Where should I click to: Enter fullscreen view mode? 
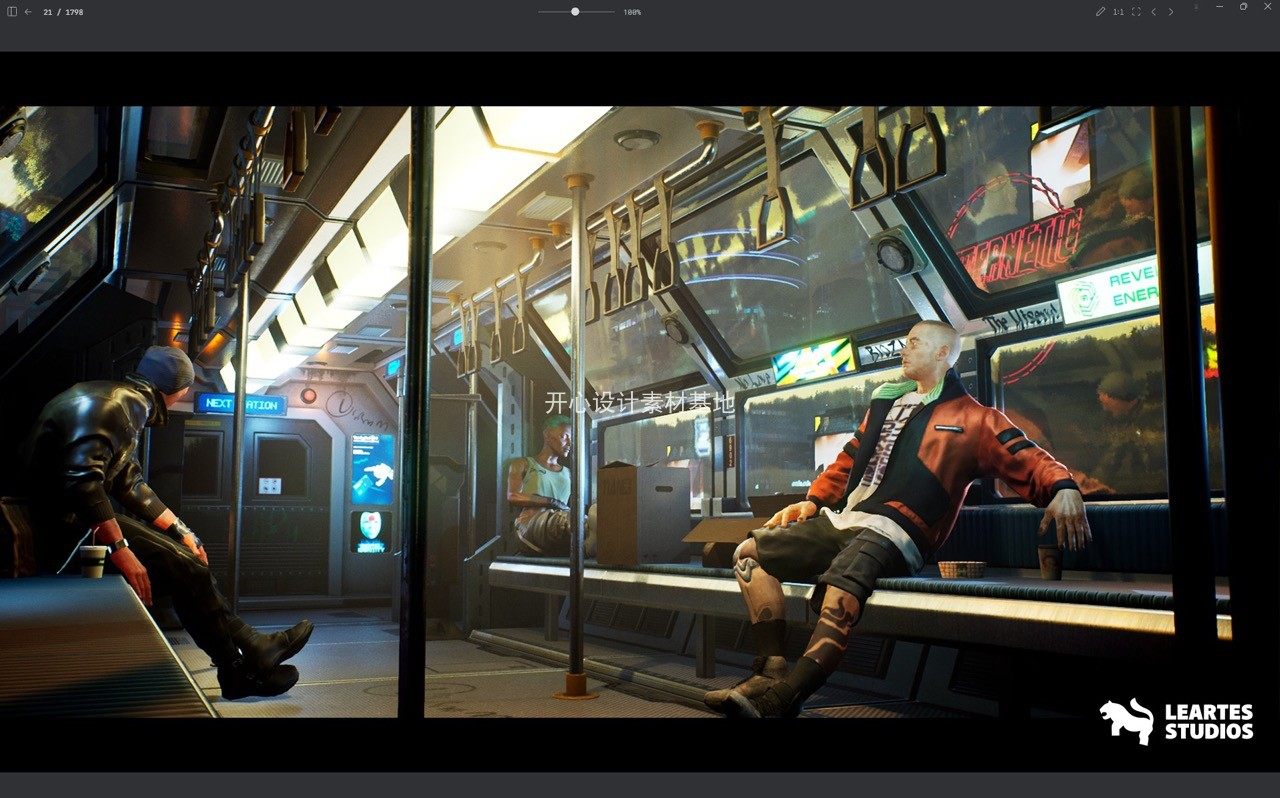click(1136, 12)
